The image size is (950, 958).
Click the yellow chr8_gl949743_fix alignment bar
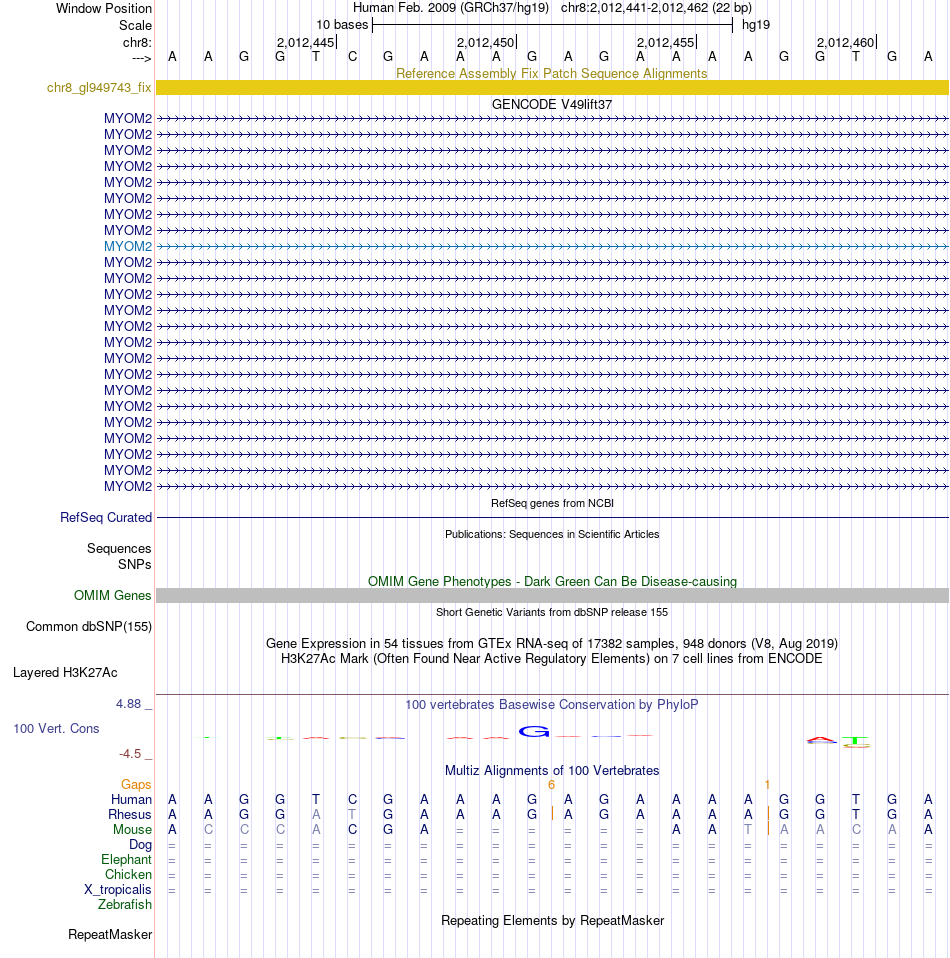(552, 87)
